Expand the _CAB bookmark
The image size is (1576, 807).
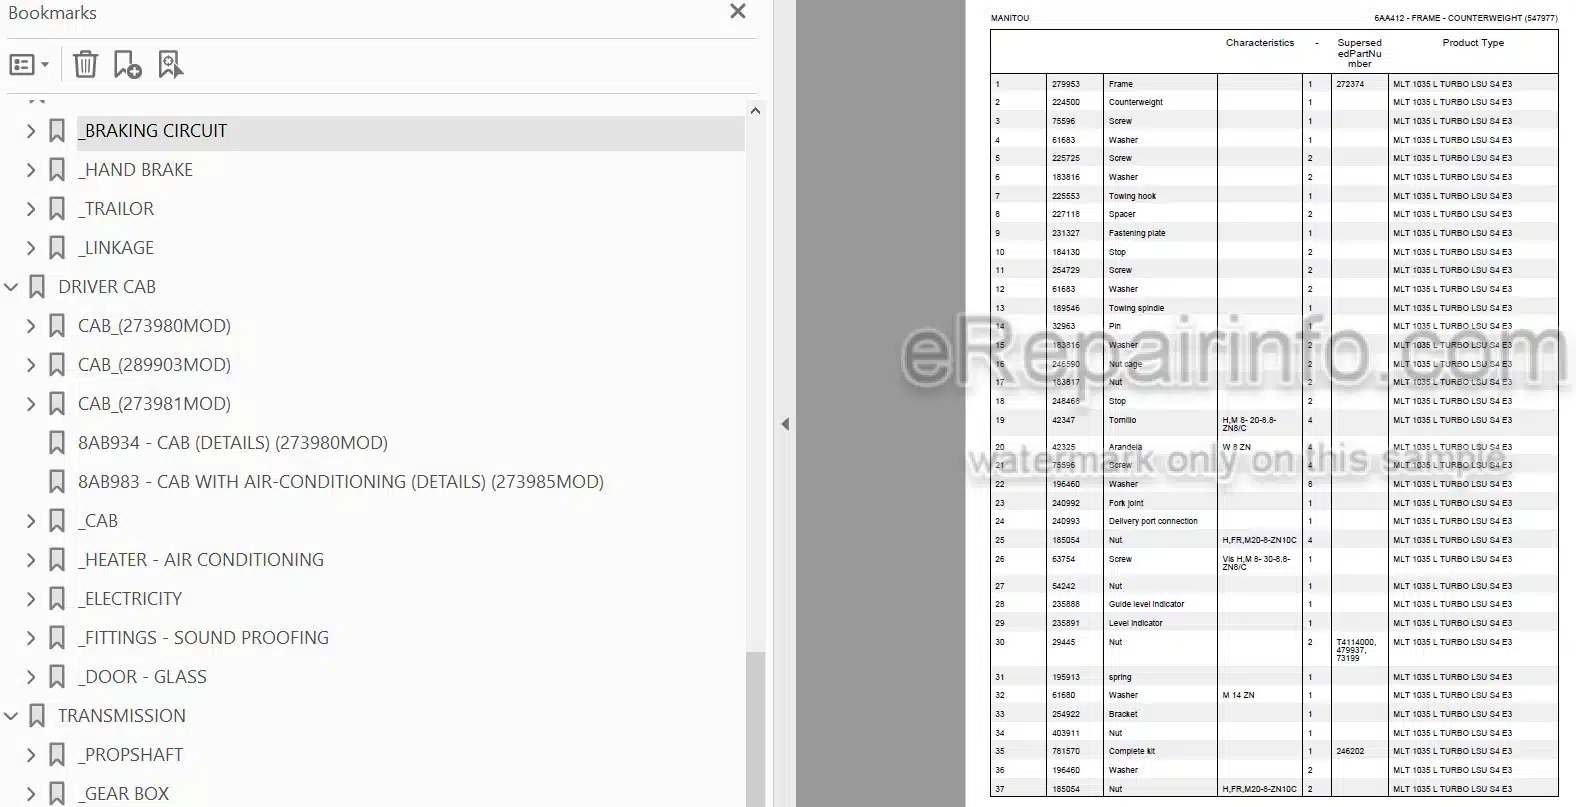(30, 521)
